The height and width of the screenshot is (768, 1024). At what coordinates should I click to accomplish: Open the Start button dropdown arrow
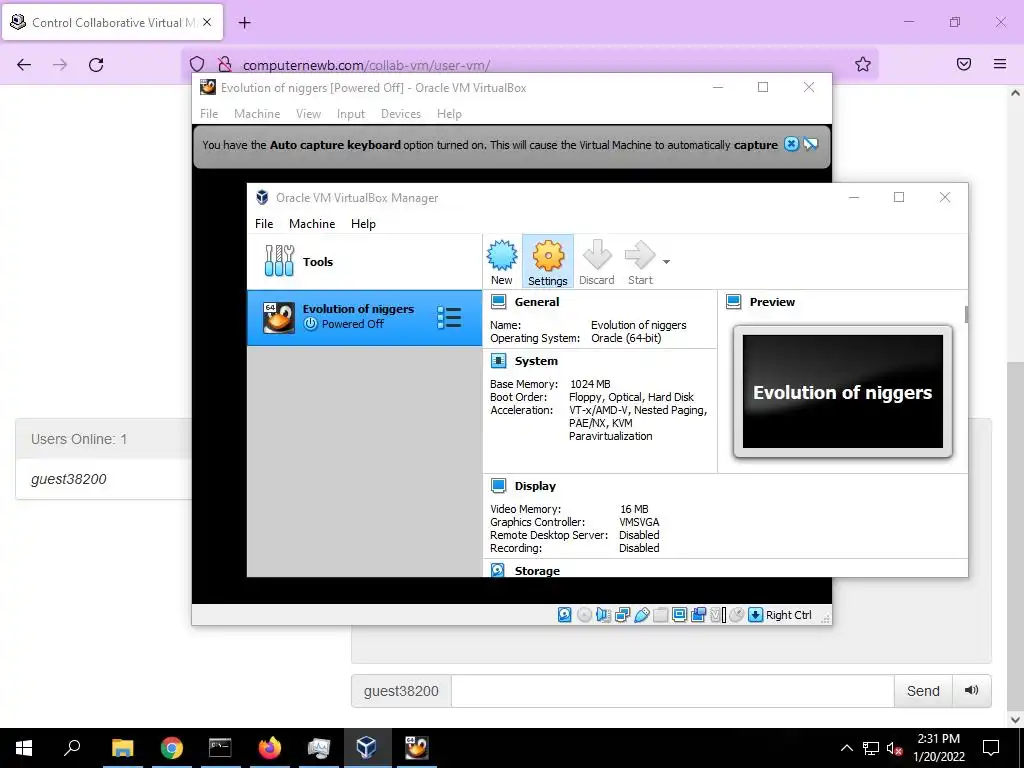(666, 262)
